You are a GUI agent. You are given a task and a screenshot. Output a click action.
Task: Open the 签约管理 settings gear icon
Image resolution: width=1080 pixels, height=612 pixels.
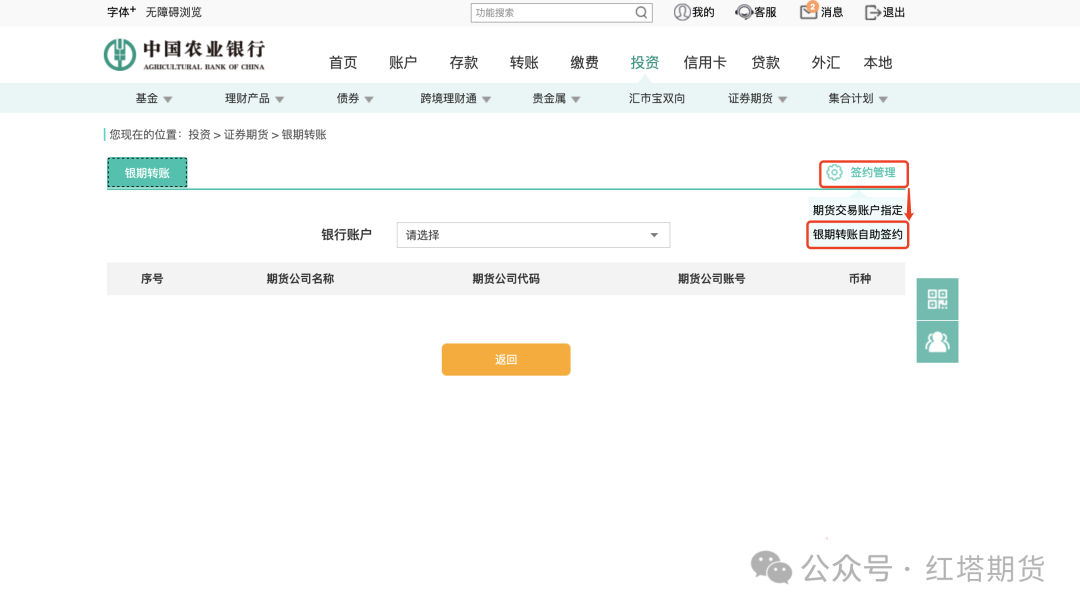[835, 172]
